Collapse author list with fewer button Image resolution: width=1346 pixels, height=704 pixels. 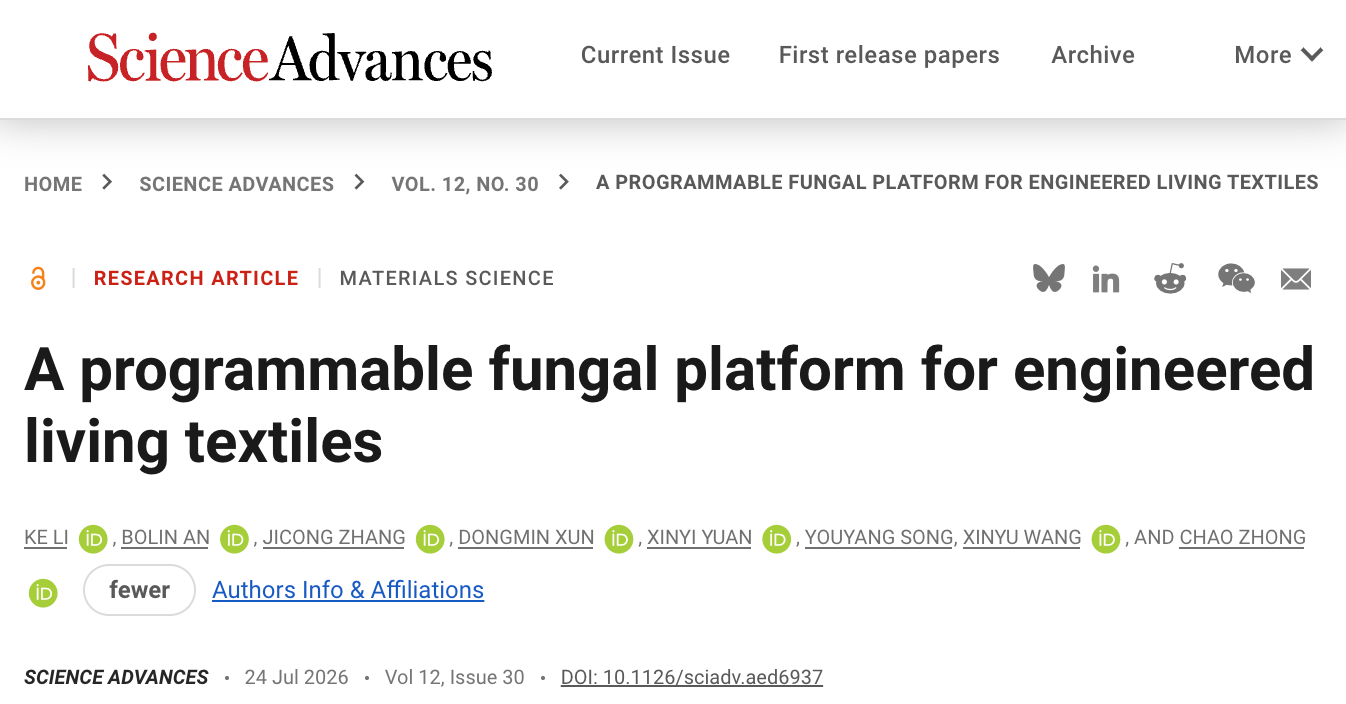pos(139,590)
